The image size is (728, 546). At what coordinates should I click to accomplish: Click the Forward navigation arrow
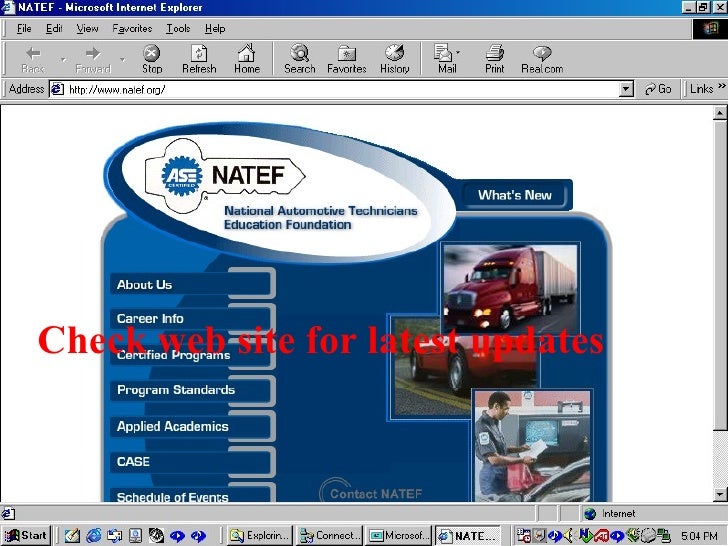click(x=93, y=59)
